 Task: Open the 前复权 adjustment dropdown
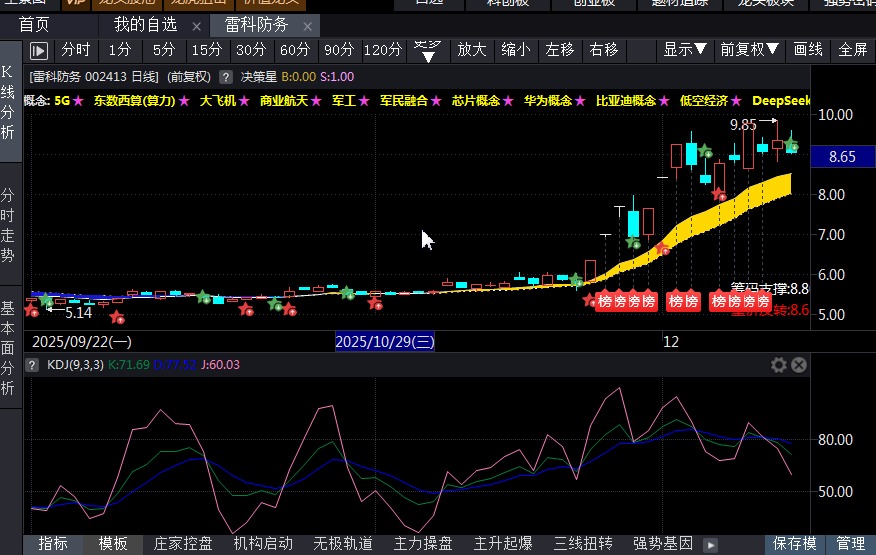pos(749,50)
